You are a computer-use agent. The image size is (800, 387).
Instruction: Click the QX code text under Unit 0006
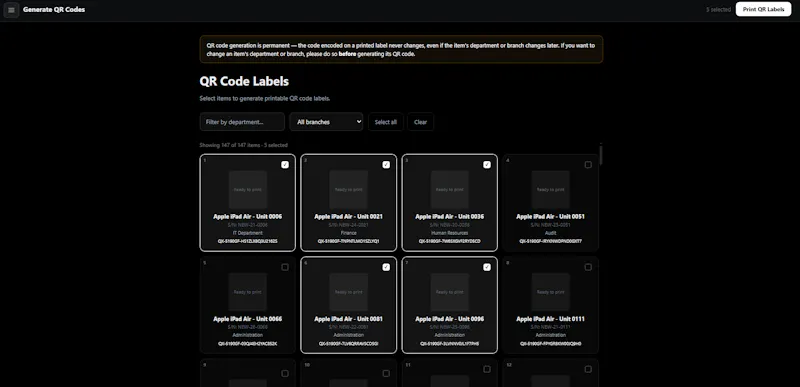247,241
